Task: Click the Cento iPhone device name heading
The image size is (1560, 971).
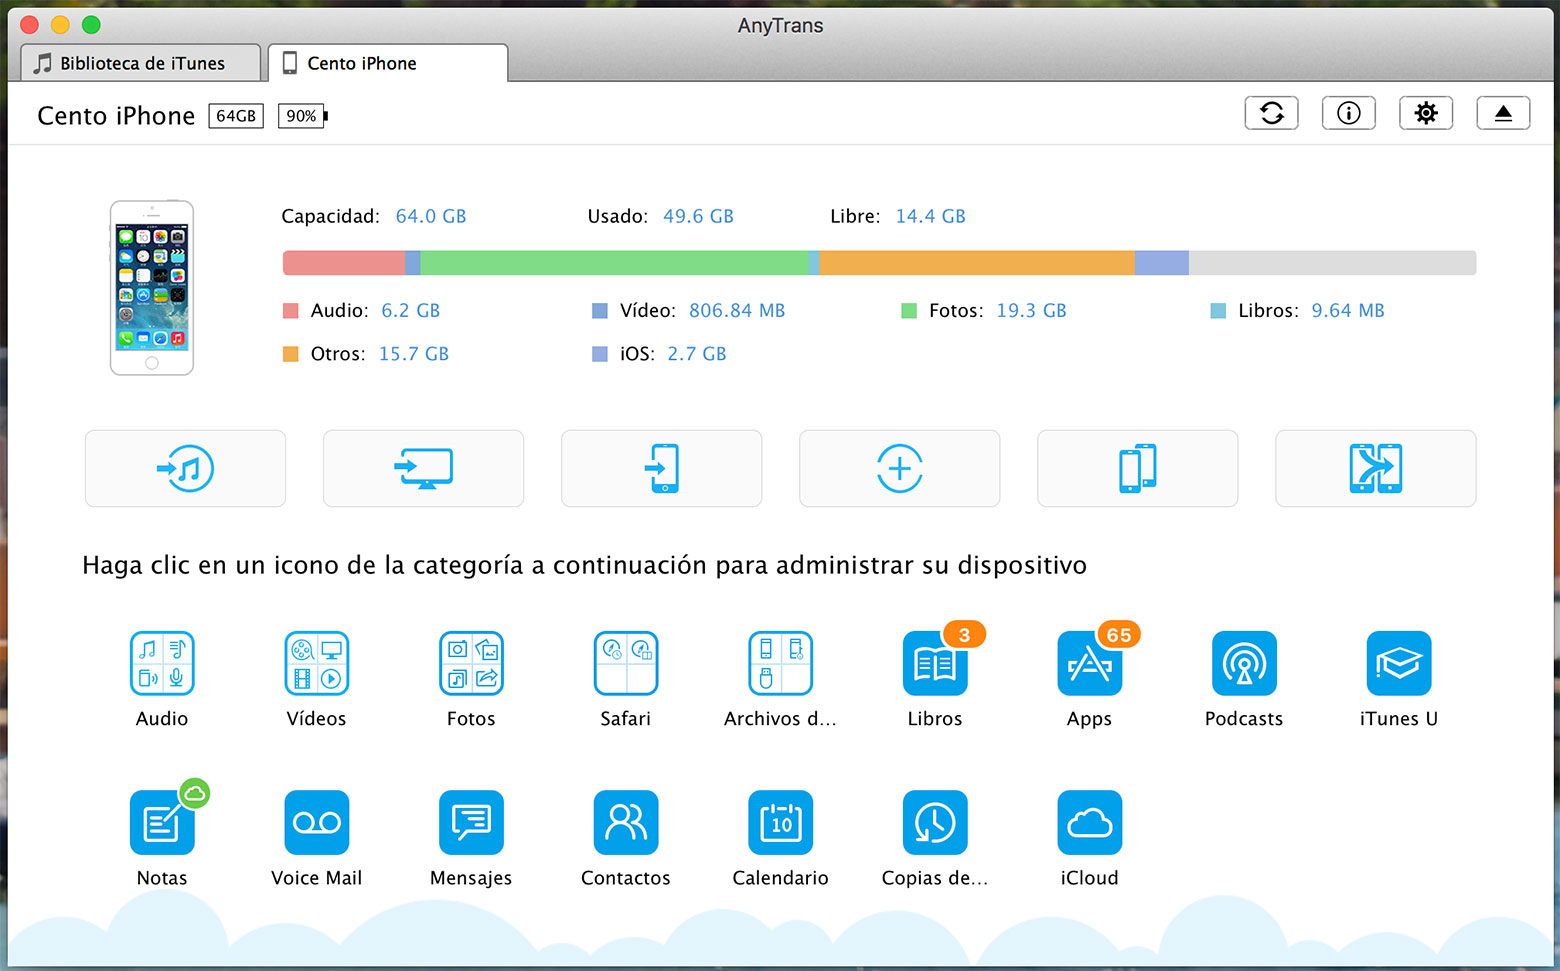Action: (x=116, y=116)
